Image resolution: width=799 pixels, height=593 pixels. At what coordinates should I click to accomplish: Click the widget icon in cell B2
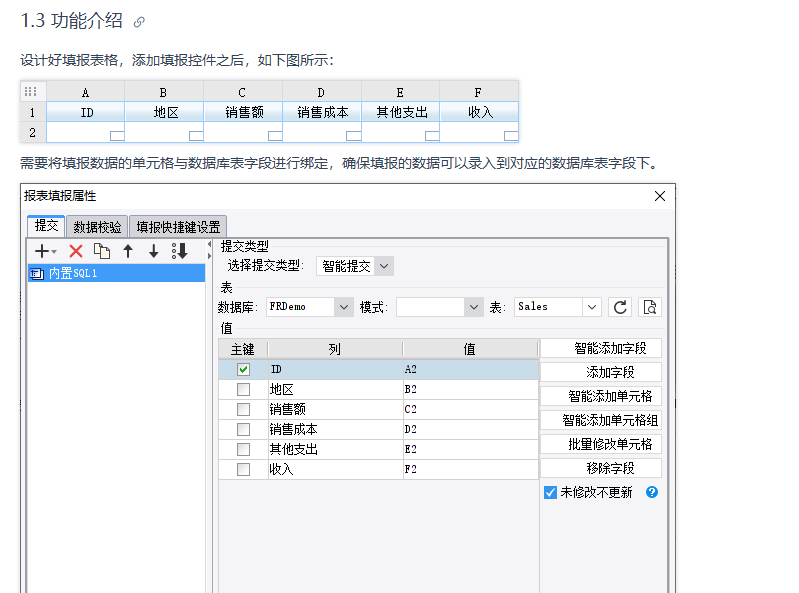[196, 136]
